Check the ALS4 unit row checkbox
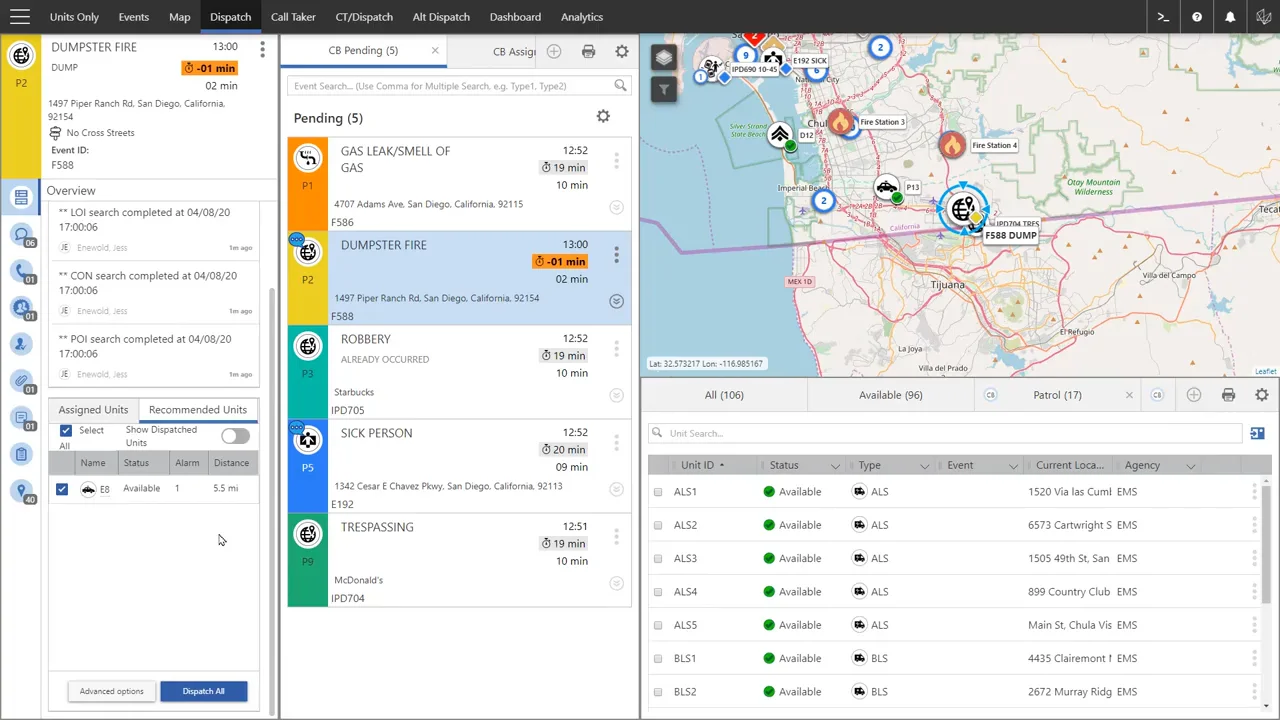Viewport: 1280px width, 720px height. 658,592
